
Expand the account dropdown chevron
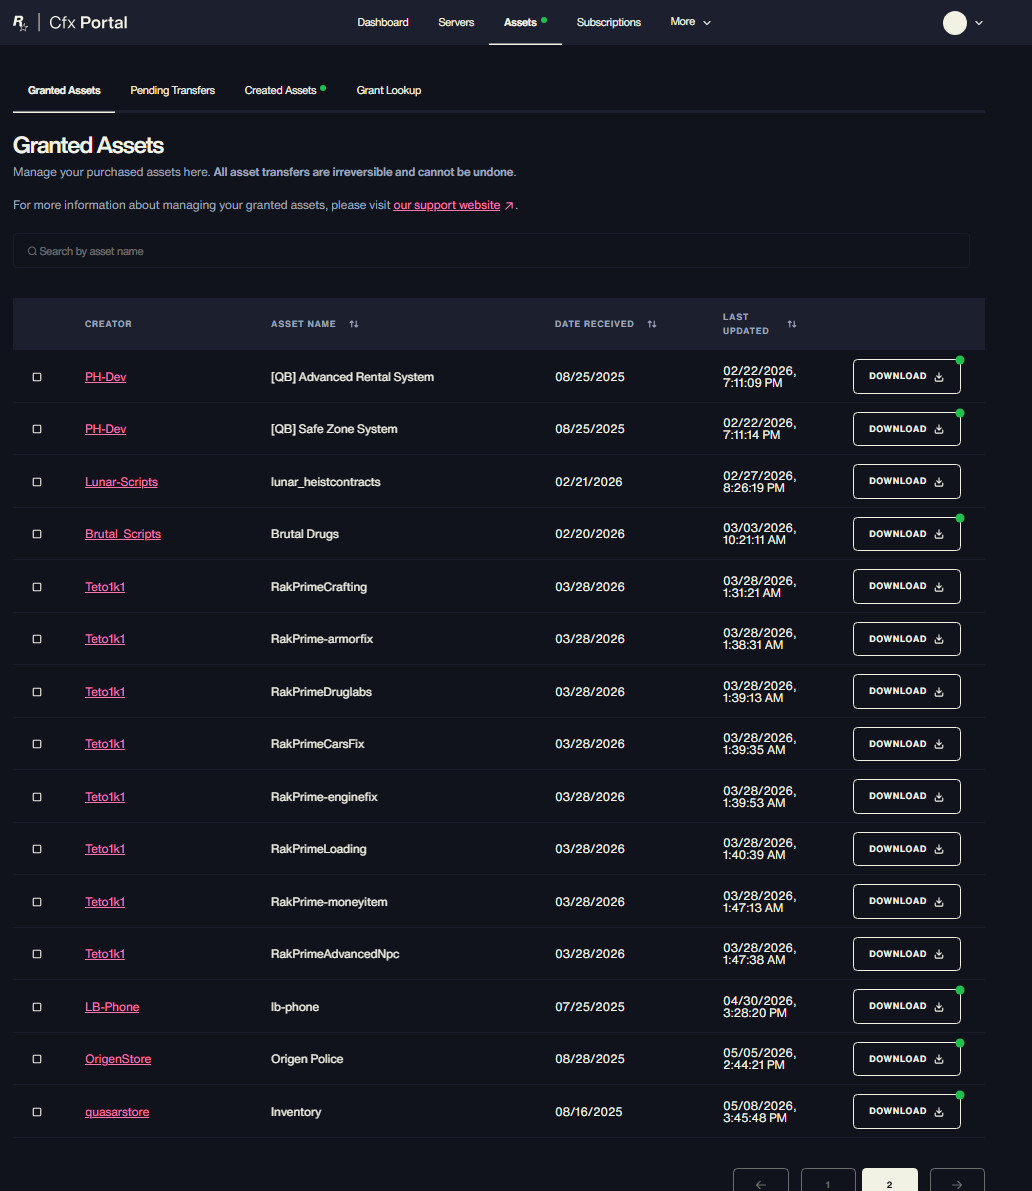point(979,23)
